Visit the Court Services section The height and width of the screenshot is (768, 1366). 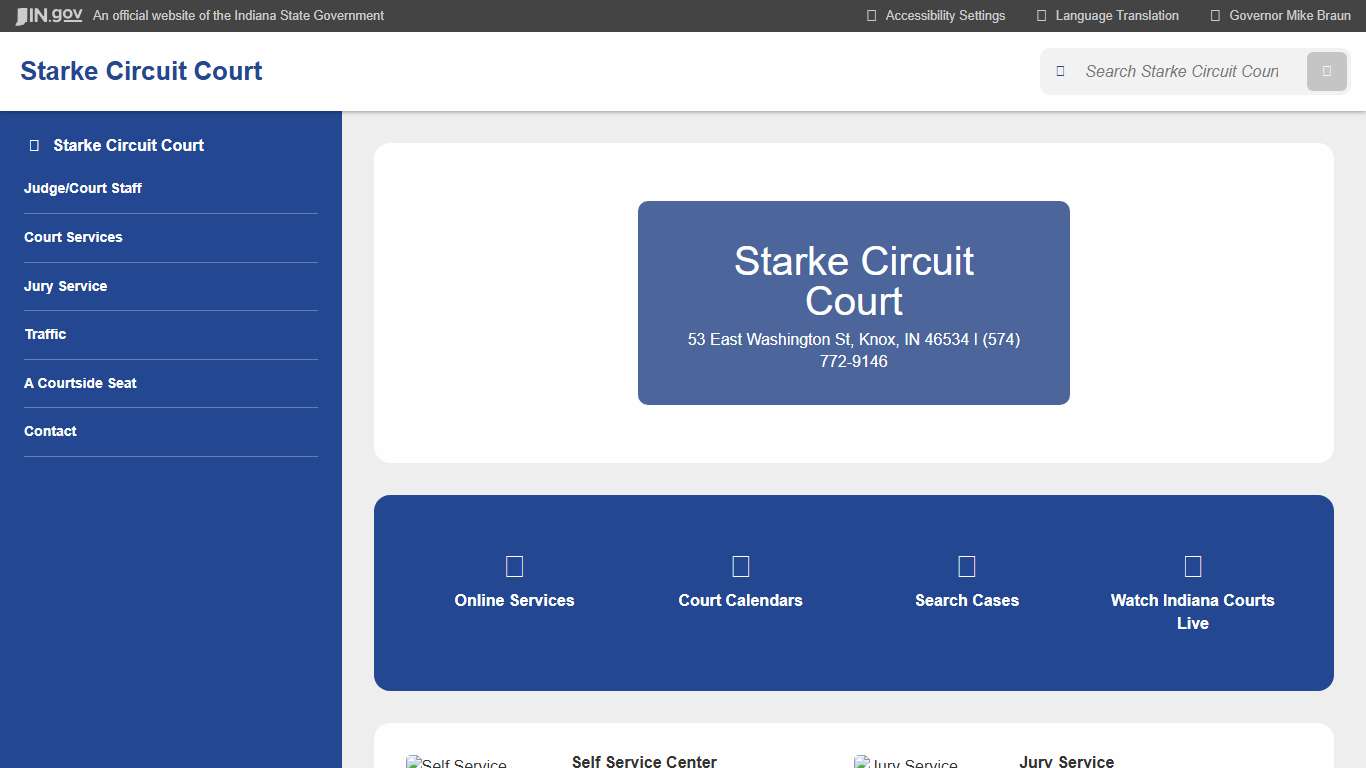click(73, 237)
